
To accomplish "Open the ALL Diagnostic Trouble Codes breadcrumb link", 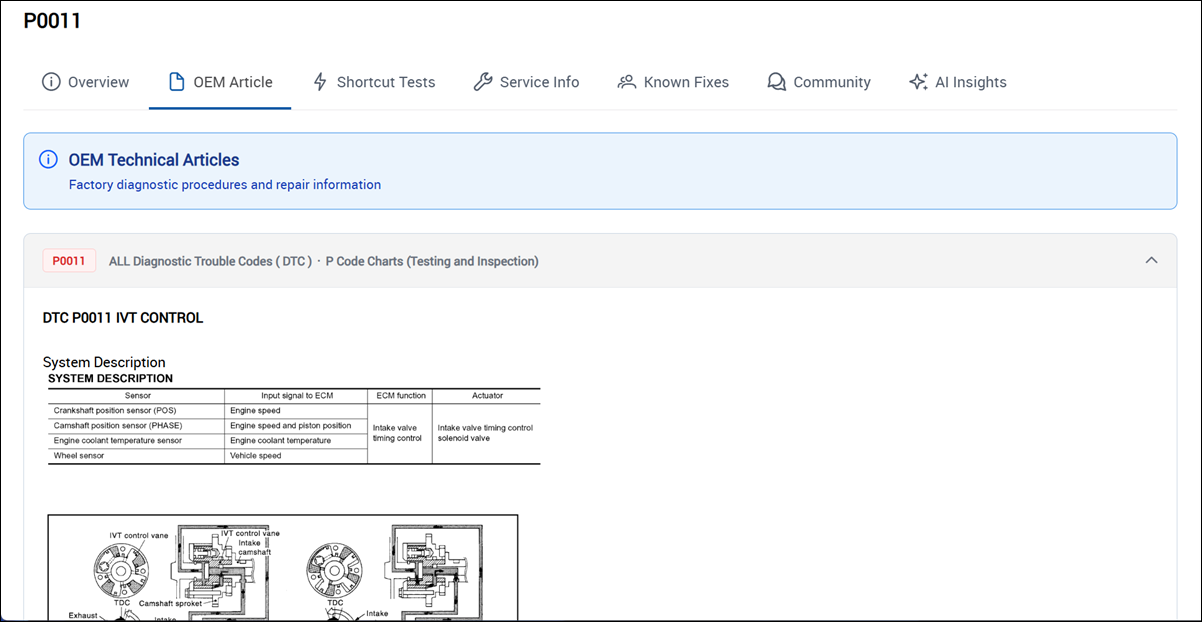I will click(x=208, y=260).
